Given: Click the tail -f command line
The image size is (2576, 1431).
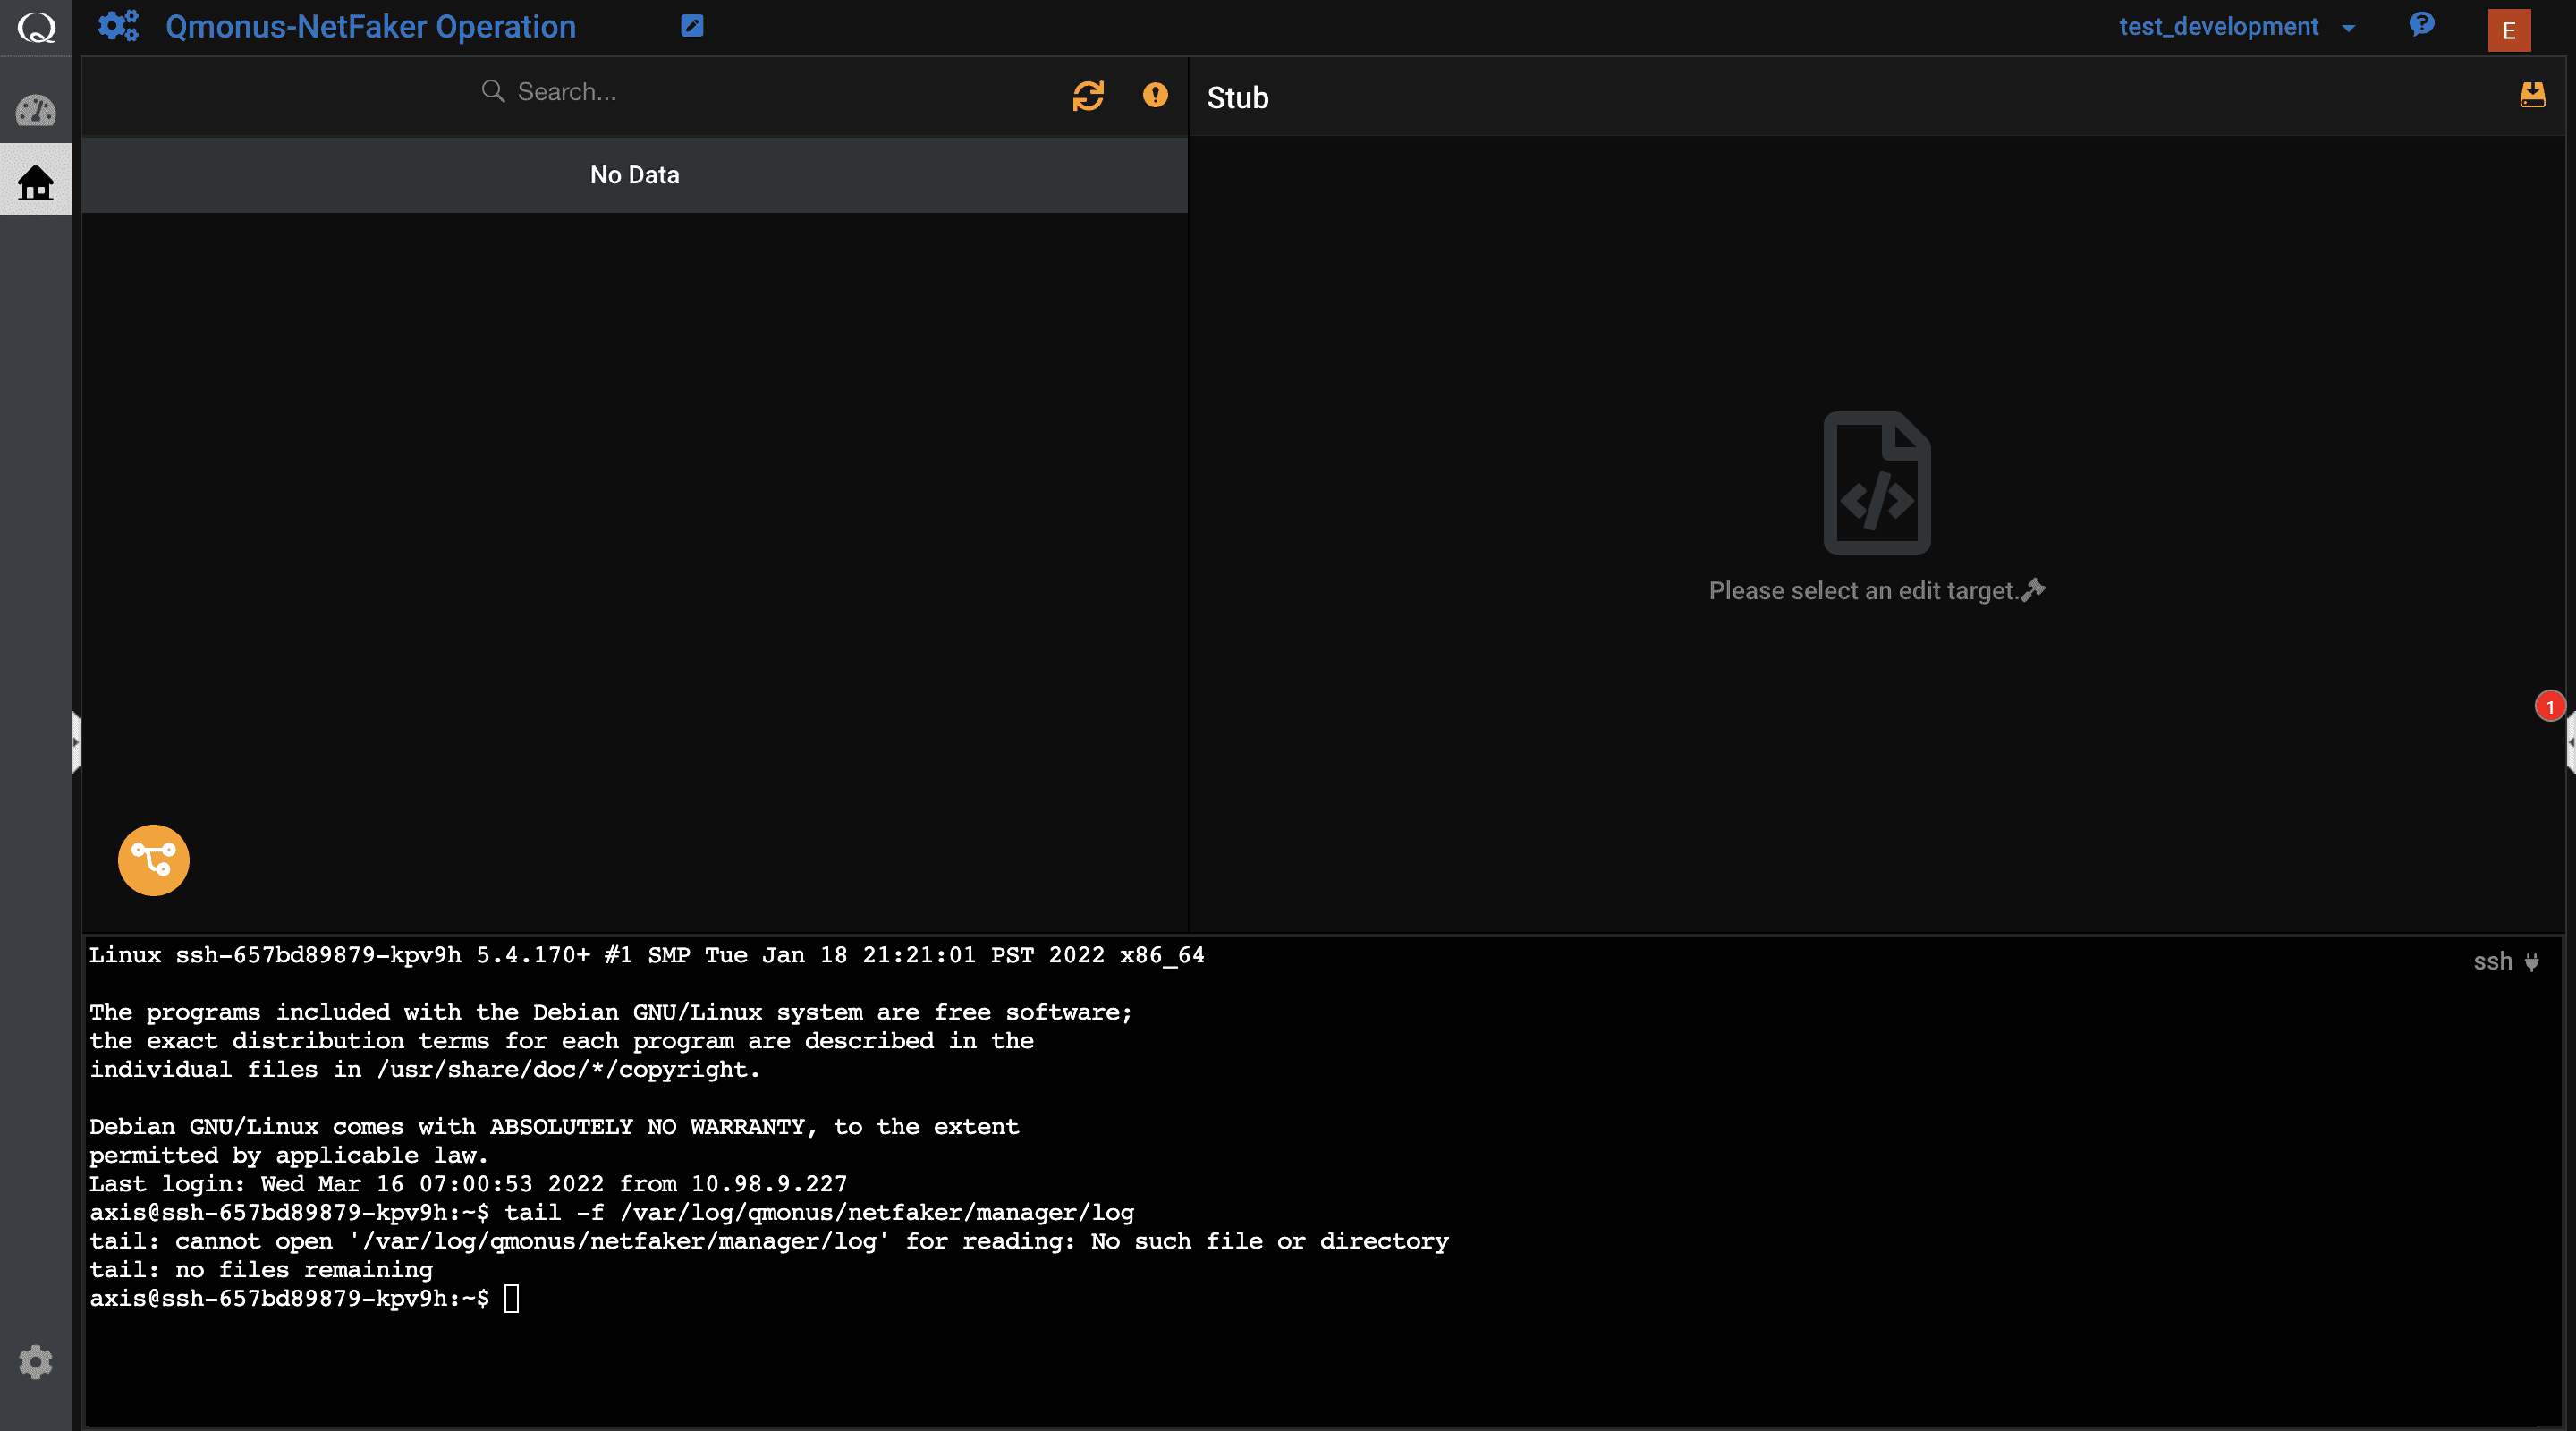Looking at the screenshot, I should [612, 1212].
